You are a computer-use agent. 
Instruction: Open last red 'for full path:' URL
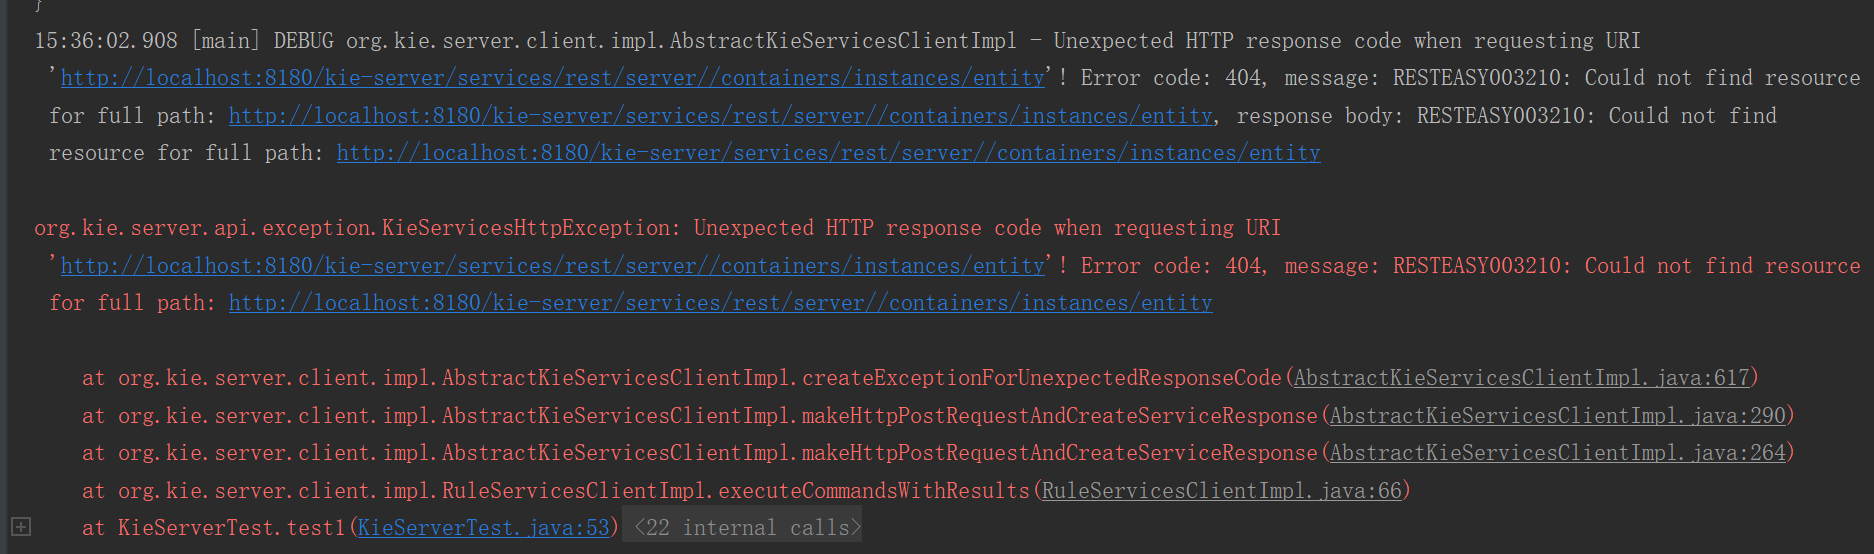[721, 303]
